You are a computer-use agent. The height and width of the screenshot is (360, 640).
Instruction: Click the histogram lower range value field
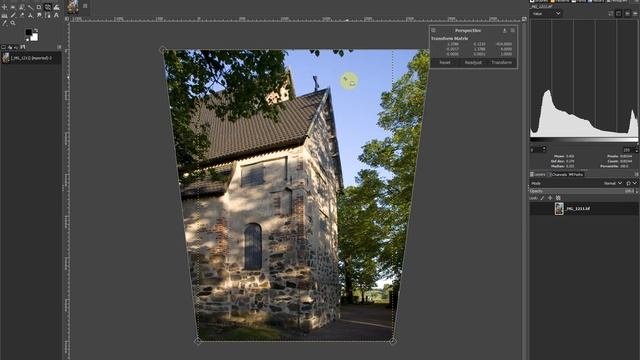(538, 150)
